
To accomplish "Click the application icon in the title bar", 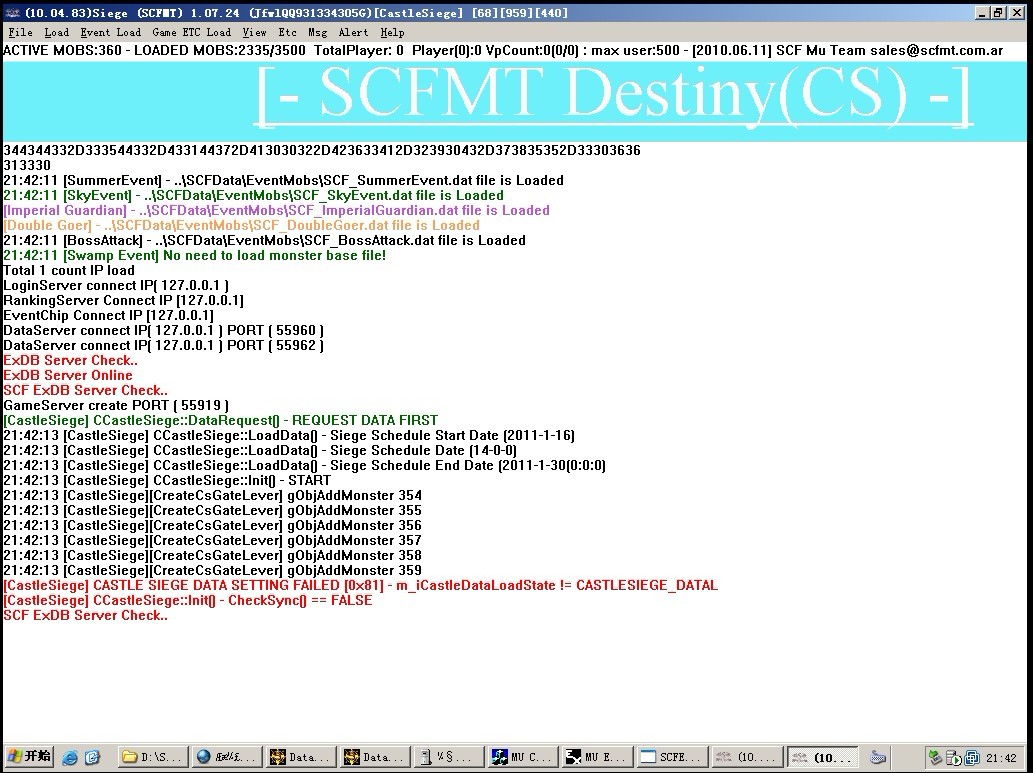I will click(11, 12).
